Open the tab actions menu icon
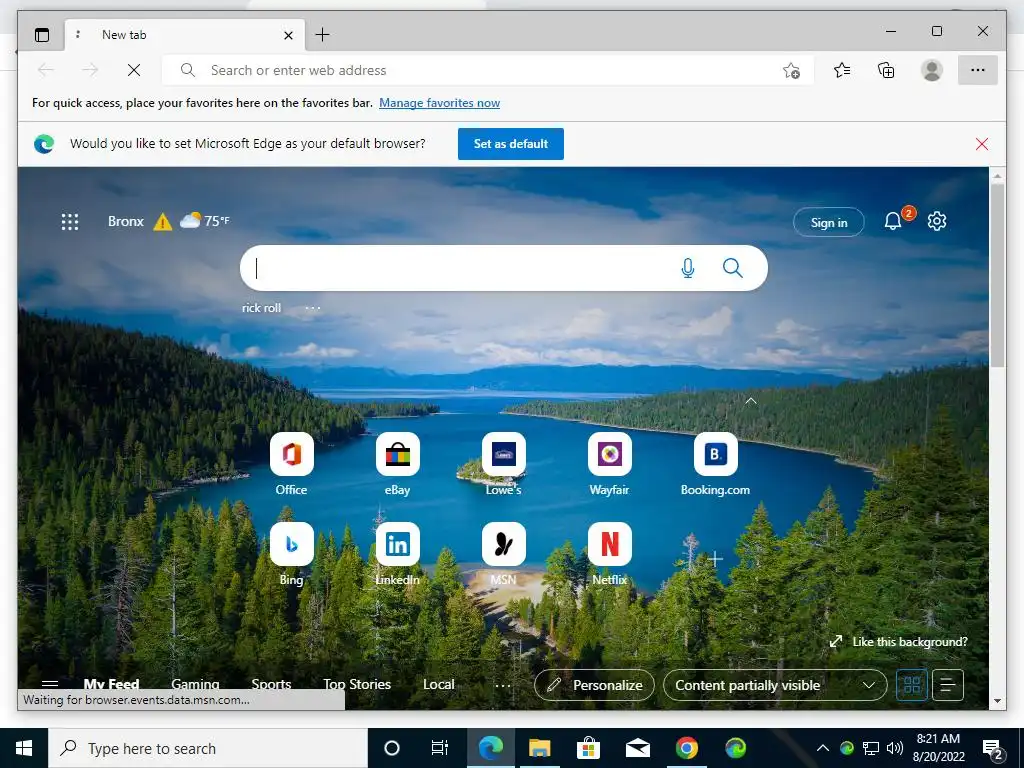The height and width of the screenshot is (768, 1024). pyautogui.click(x=42, y=35)
